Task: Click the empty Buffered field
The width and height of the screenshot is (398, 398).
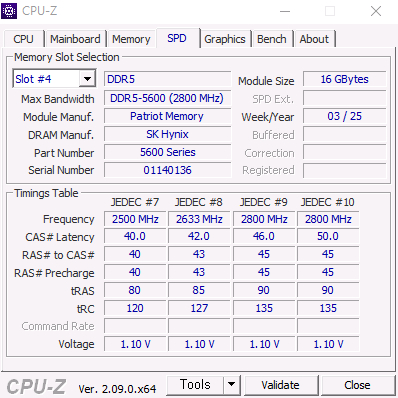Action: [345, 135]
